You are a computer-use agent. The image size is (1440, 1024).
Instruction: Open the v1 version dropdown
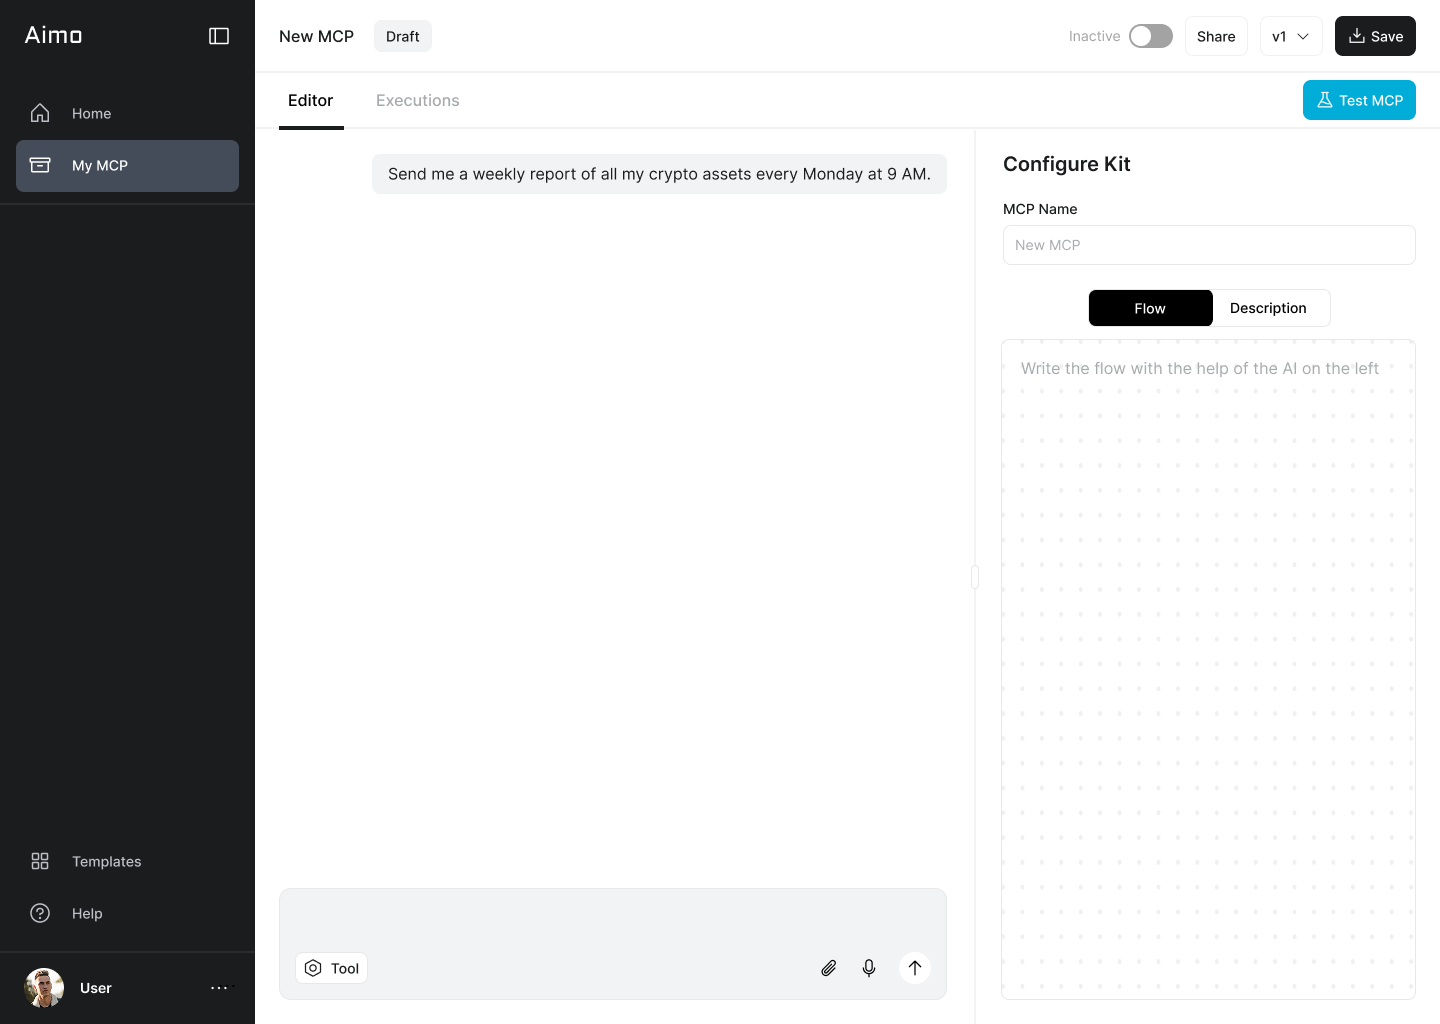pos(1291,36)
